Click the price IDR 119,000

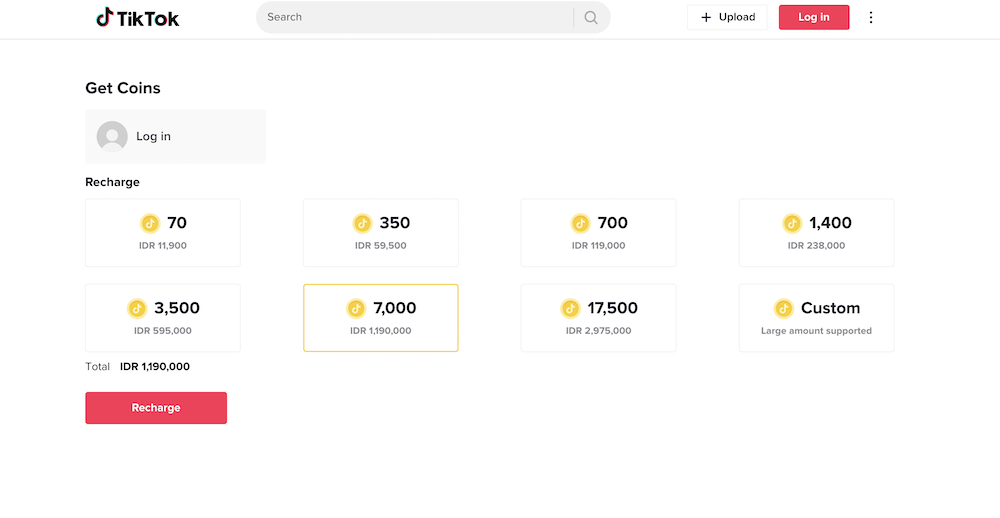[x=598, y=246]
